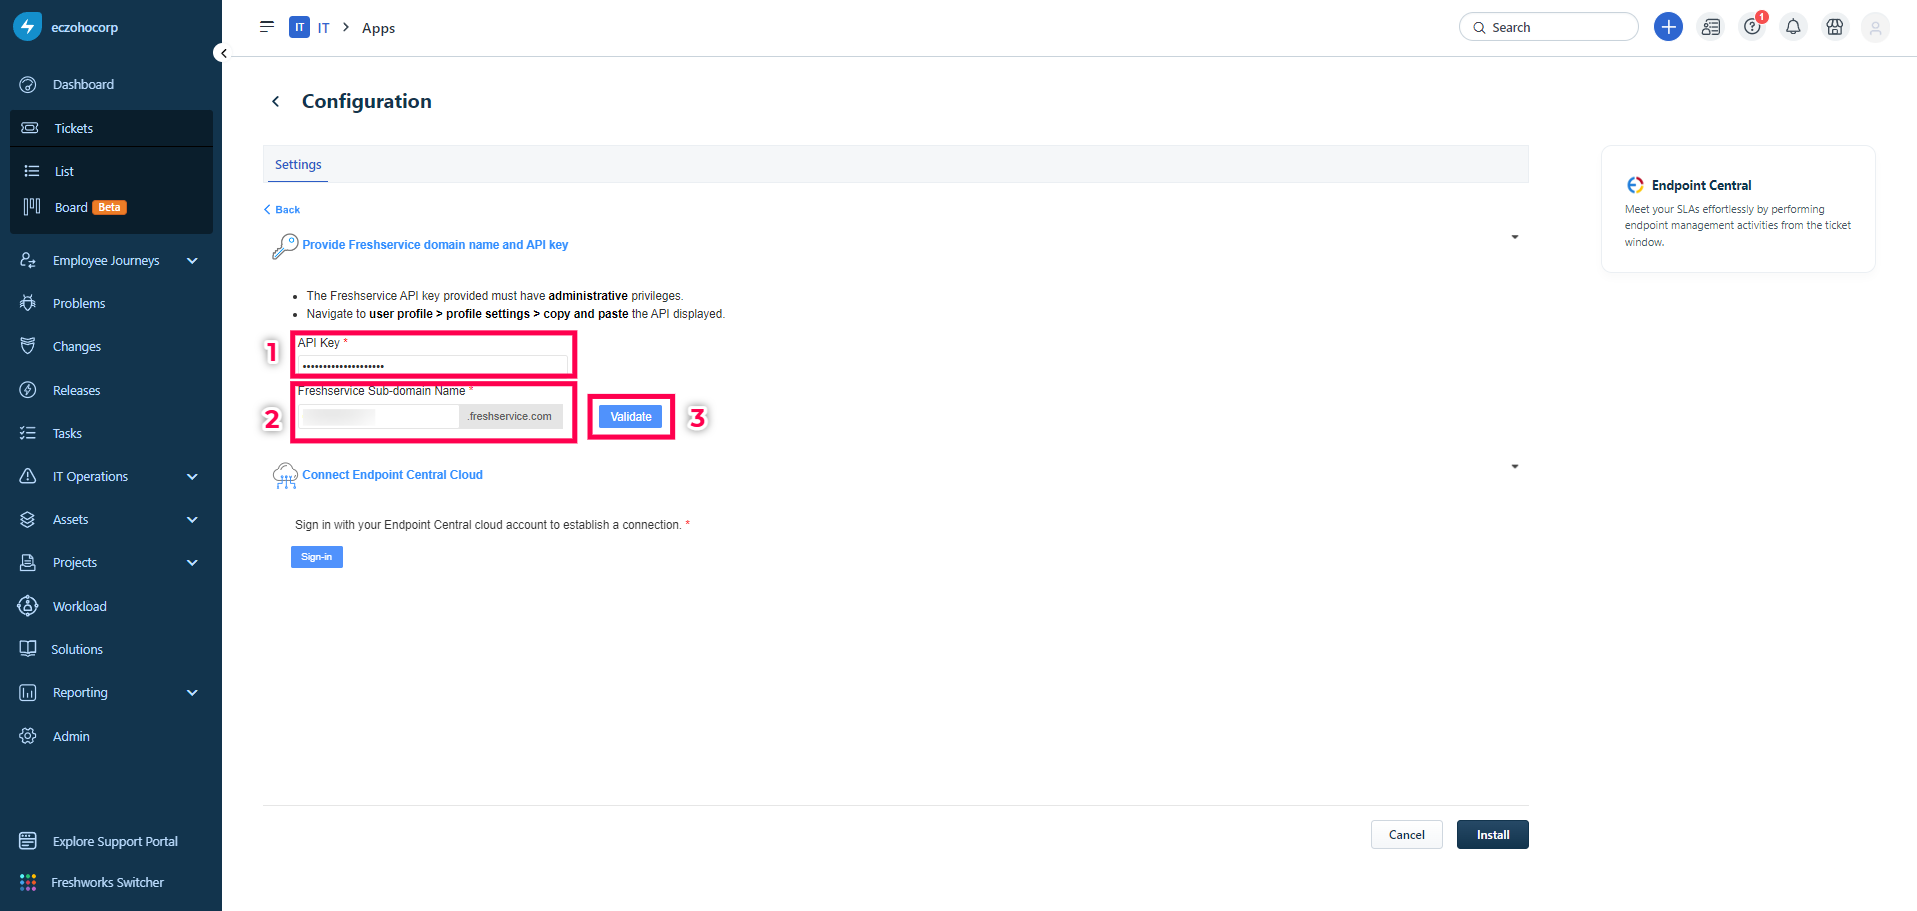Expand the Reporting menu chevron
The width and height of the screenshot is (1917, 911).
(x=192, y=693)
